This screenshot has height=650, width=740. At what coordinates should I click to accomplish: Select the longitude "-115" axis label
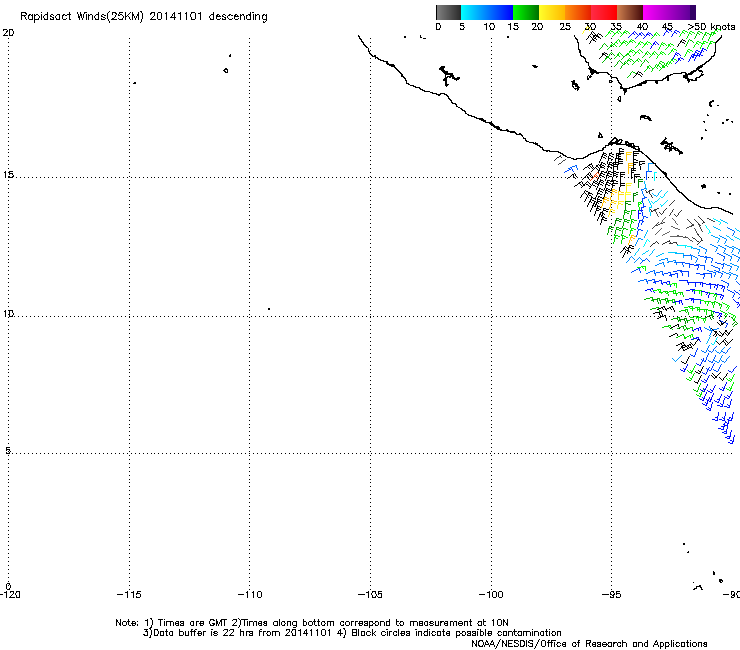[x=129, y=594]
